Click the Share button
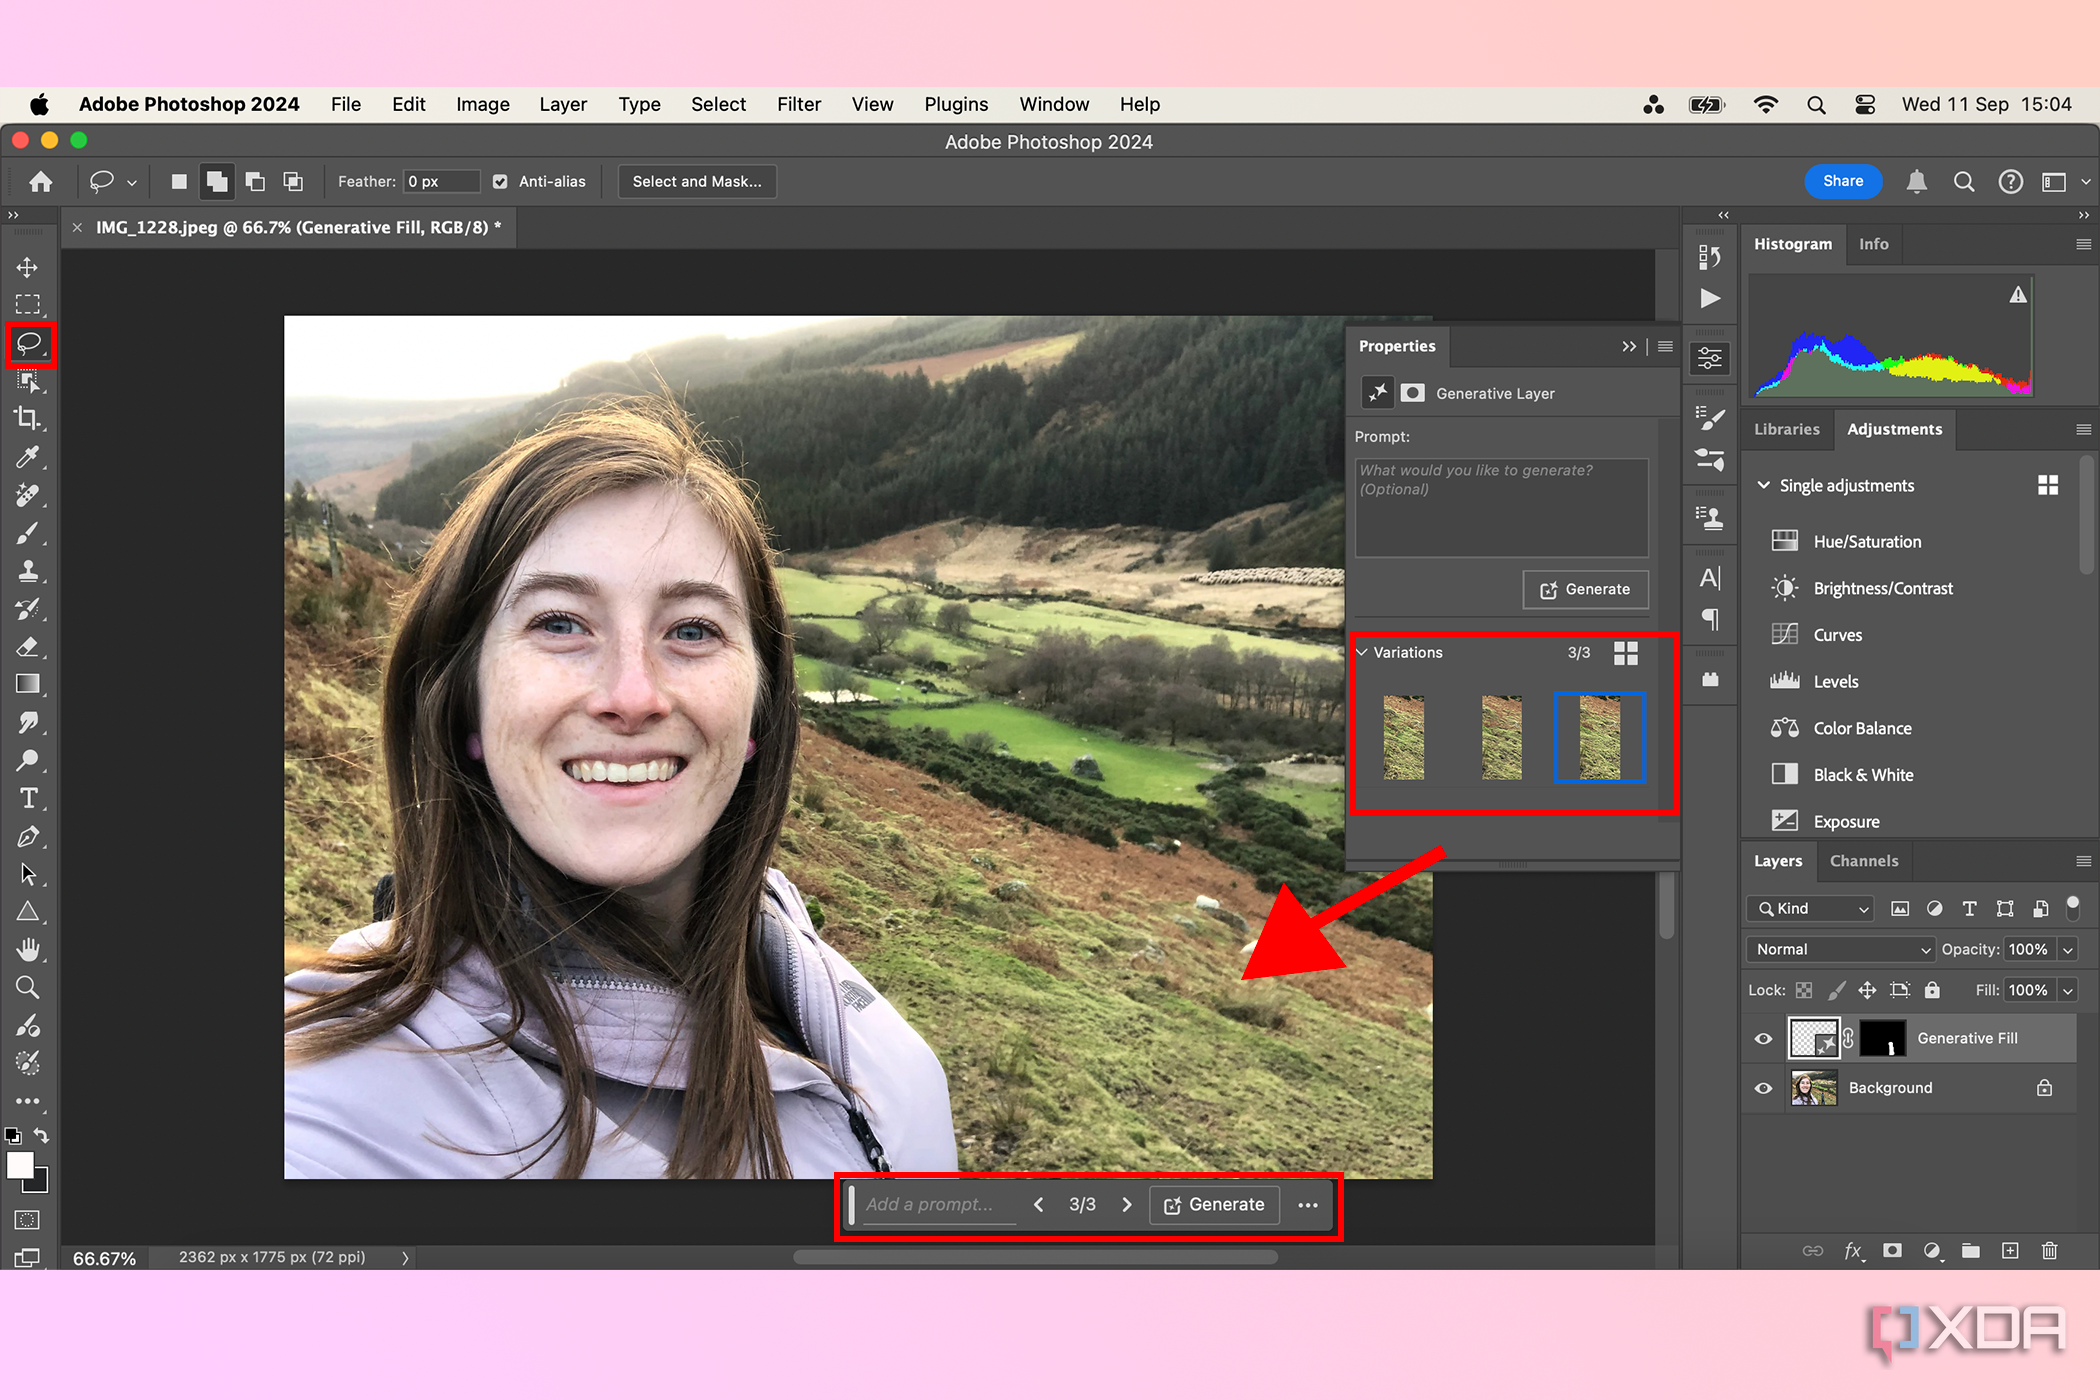The width and height of the screenshot is (2100, 1400). click(1843, 181)
